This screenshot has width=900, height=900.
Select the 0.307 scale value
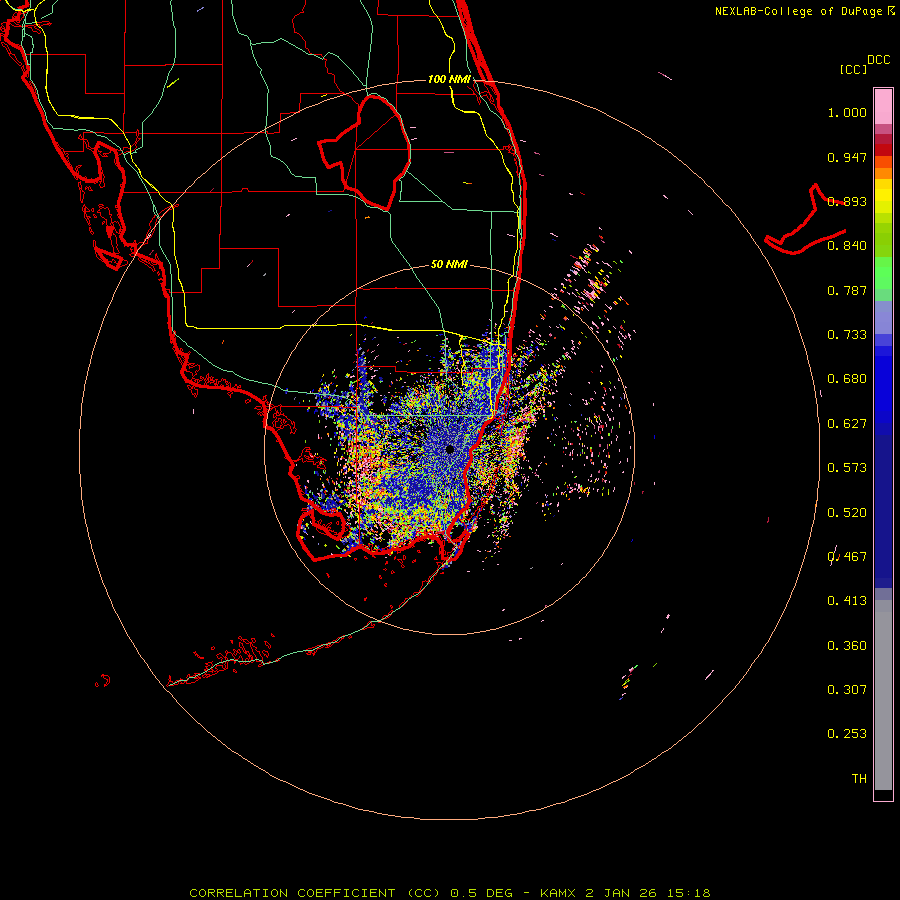pyautogui.click(x=847, y=690)
